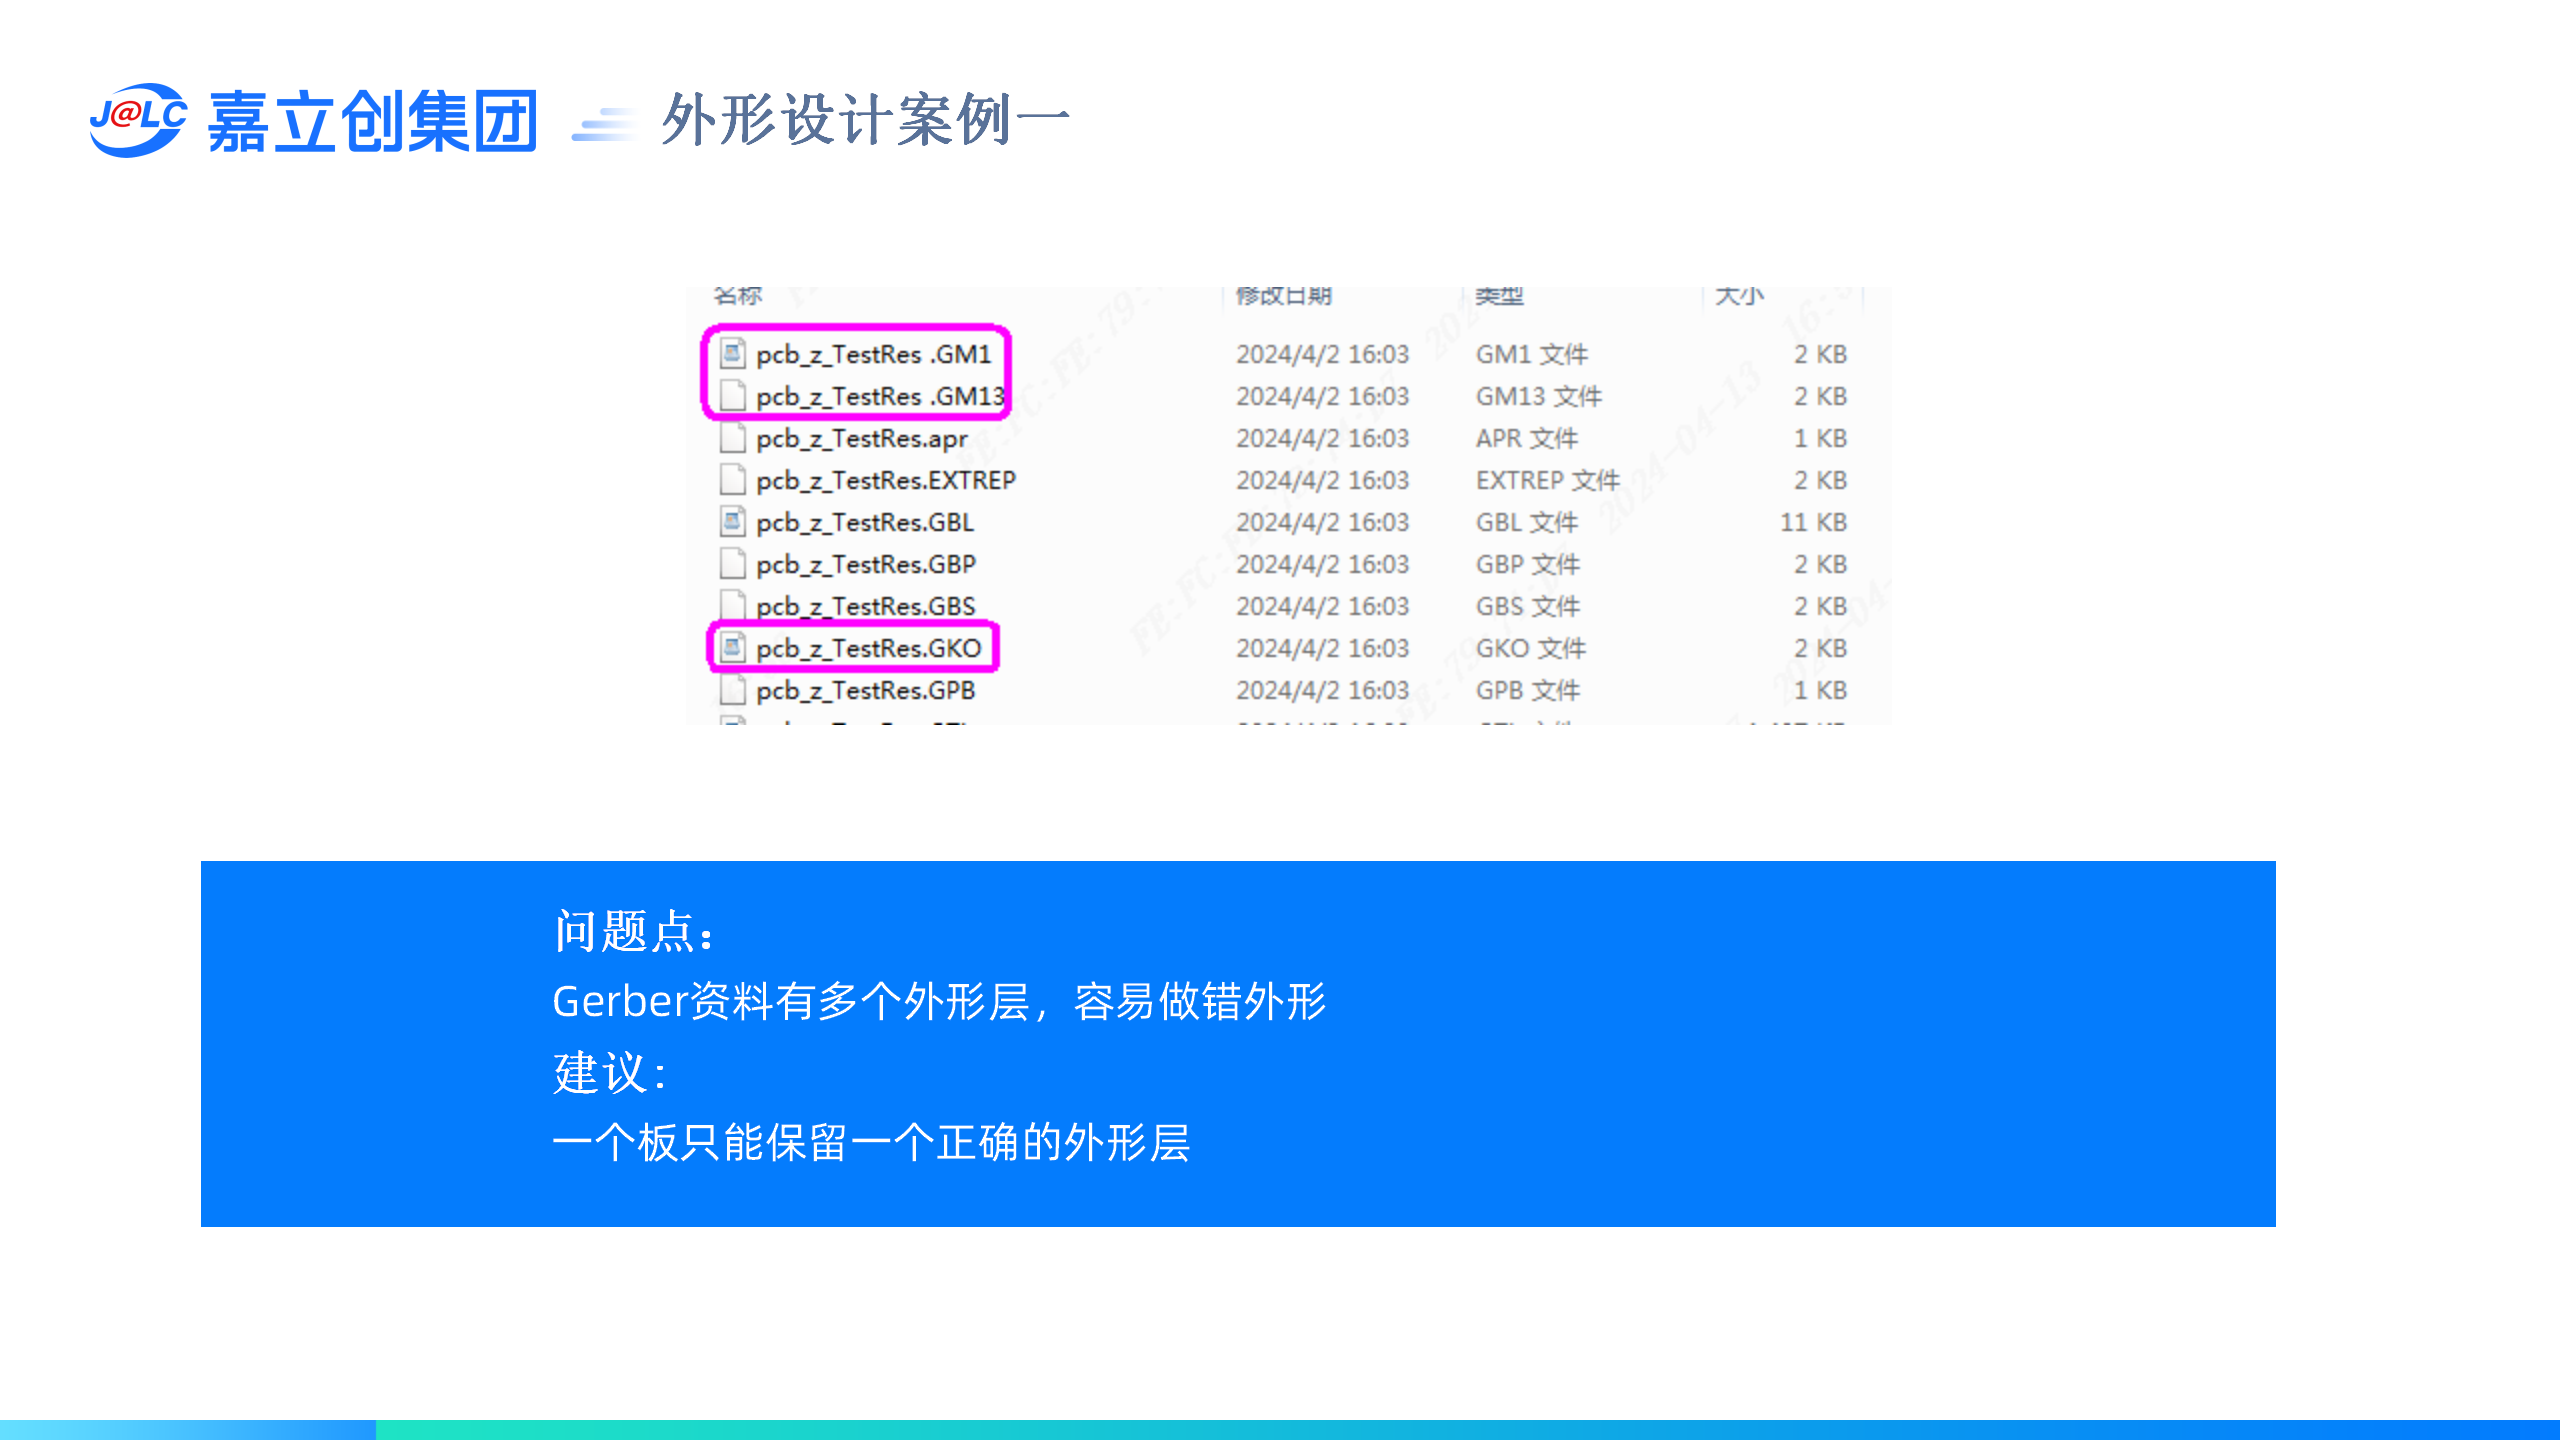This screenshot has height=1440, width=2560.
Task: Click file icon of pcb_z_TestRes.GKO
Action: point(733,648)
